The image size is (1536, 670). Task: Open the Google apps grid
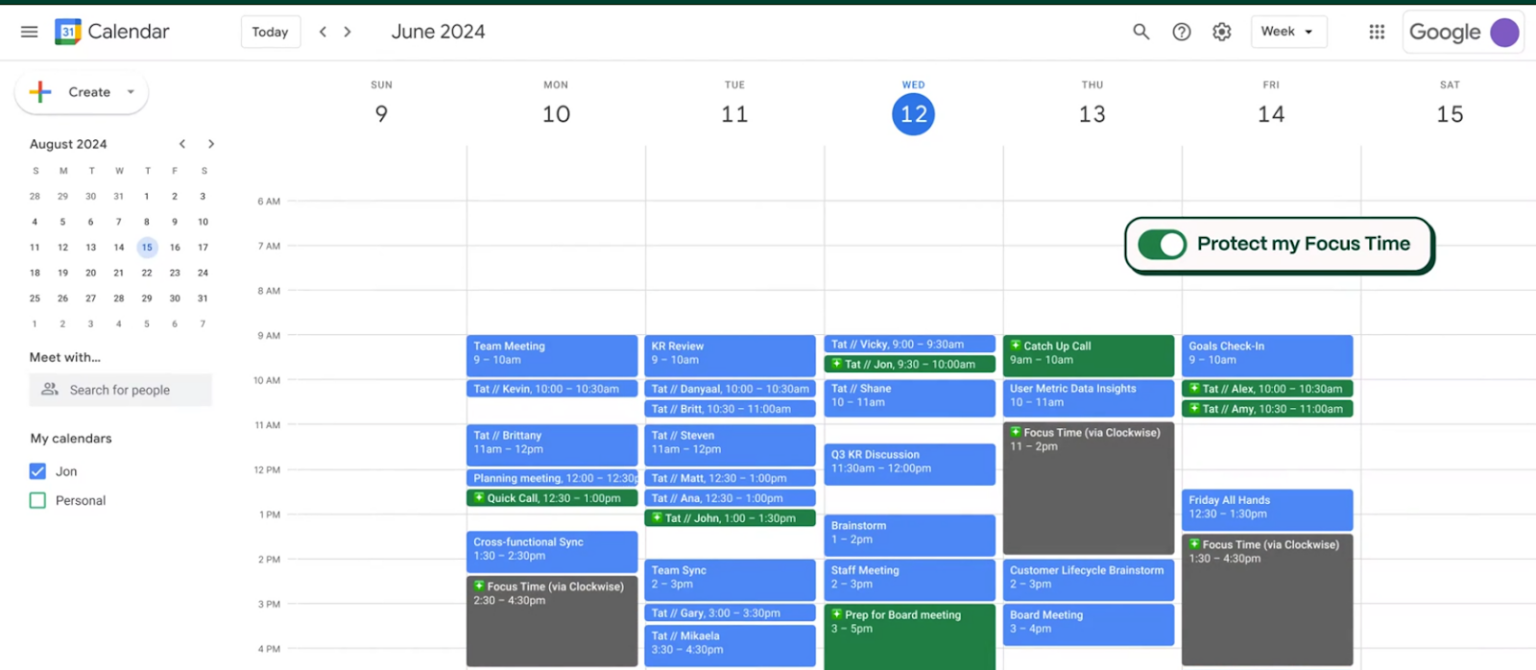pos(1376,31)
